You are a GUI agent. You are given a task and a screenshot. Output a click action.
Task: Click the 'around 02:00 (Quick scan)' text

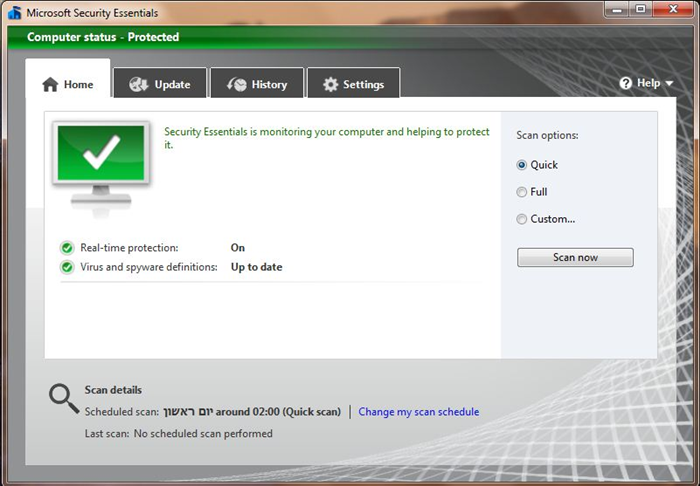278,411
